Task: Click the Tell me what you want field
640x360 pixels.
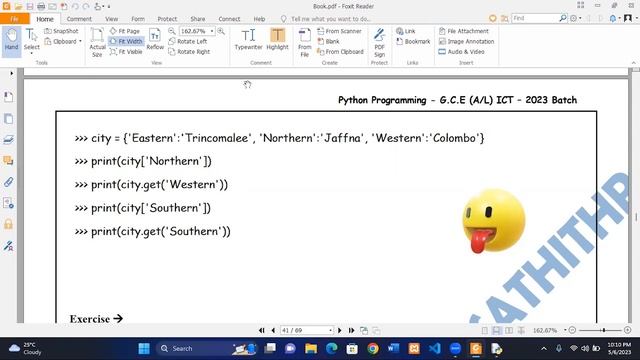Action: (326, 19)
